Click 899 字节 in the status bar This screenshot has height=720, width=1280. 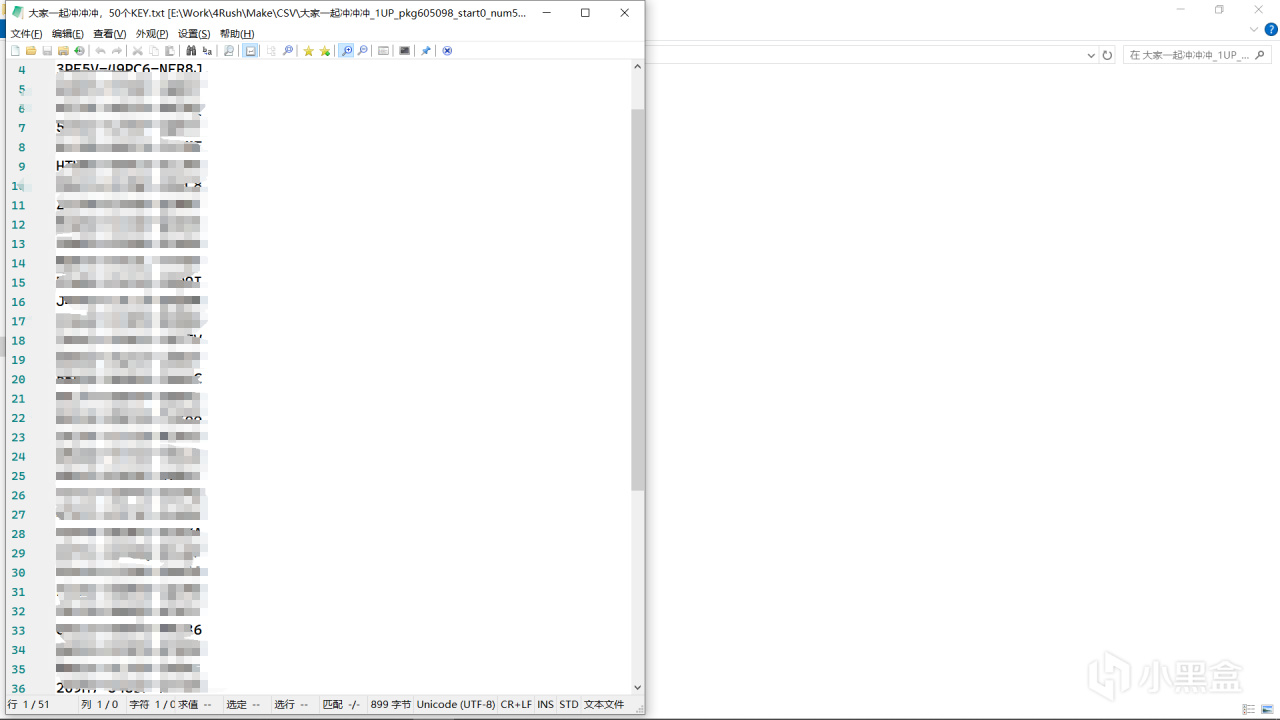click(x=390, y=705)
